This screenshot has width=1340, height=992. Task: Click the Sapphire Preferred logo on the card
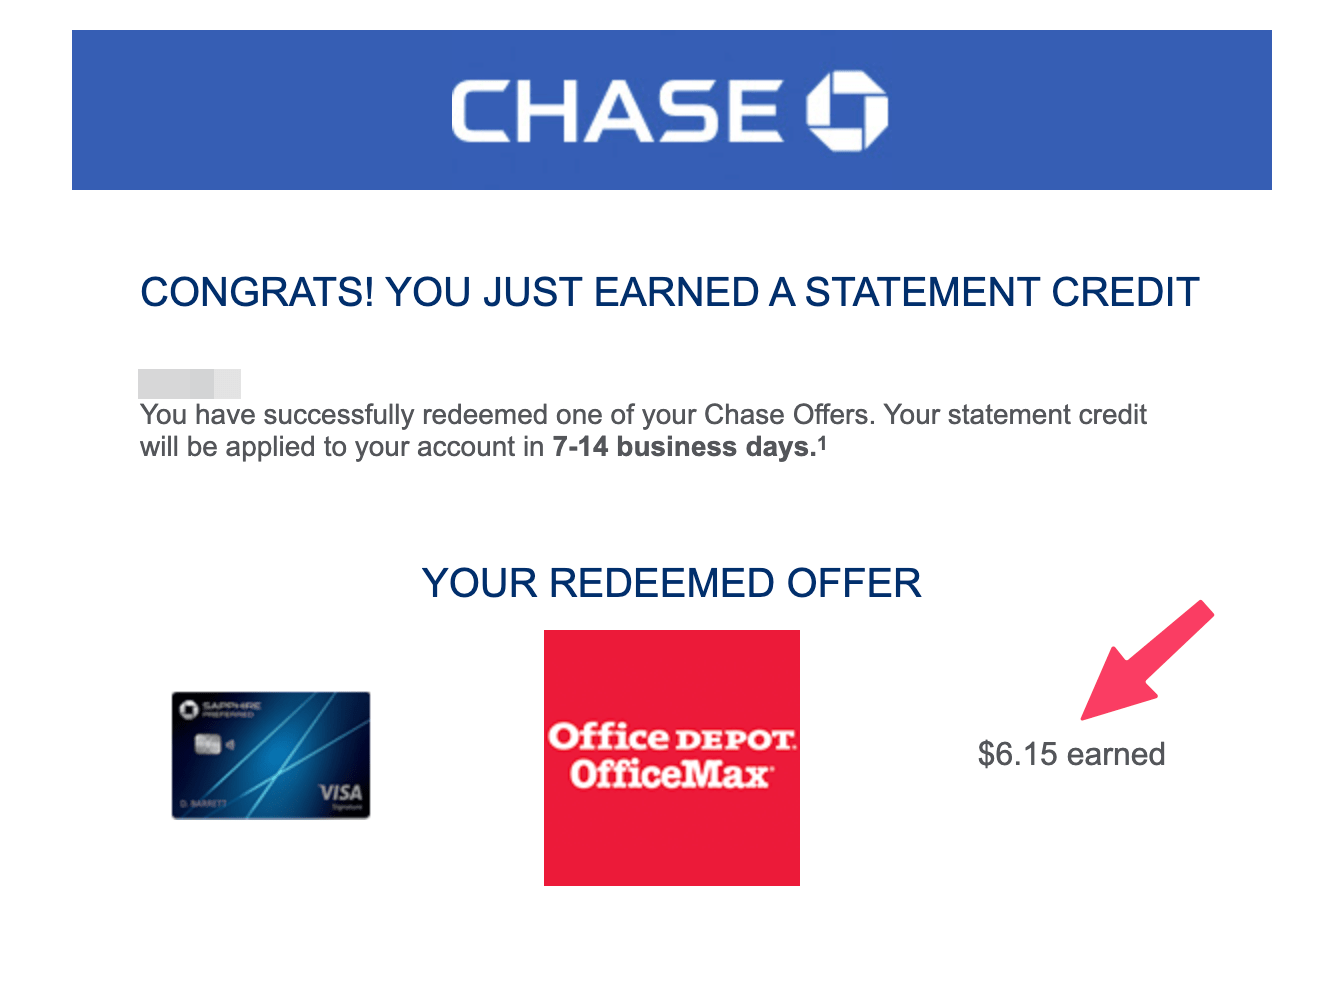220,710
